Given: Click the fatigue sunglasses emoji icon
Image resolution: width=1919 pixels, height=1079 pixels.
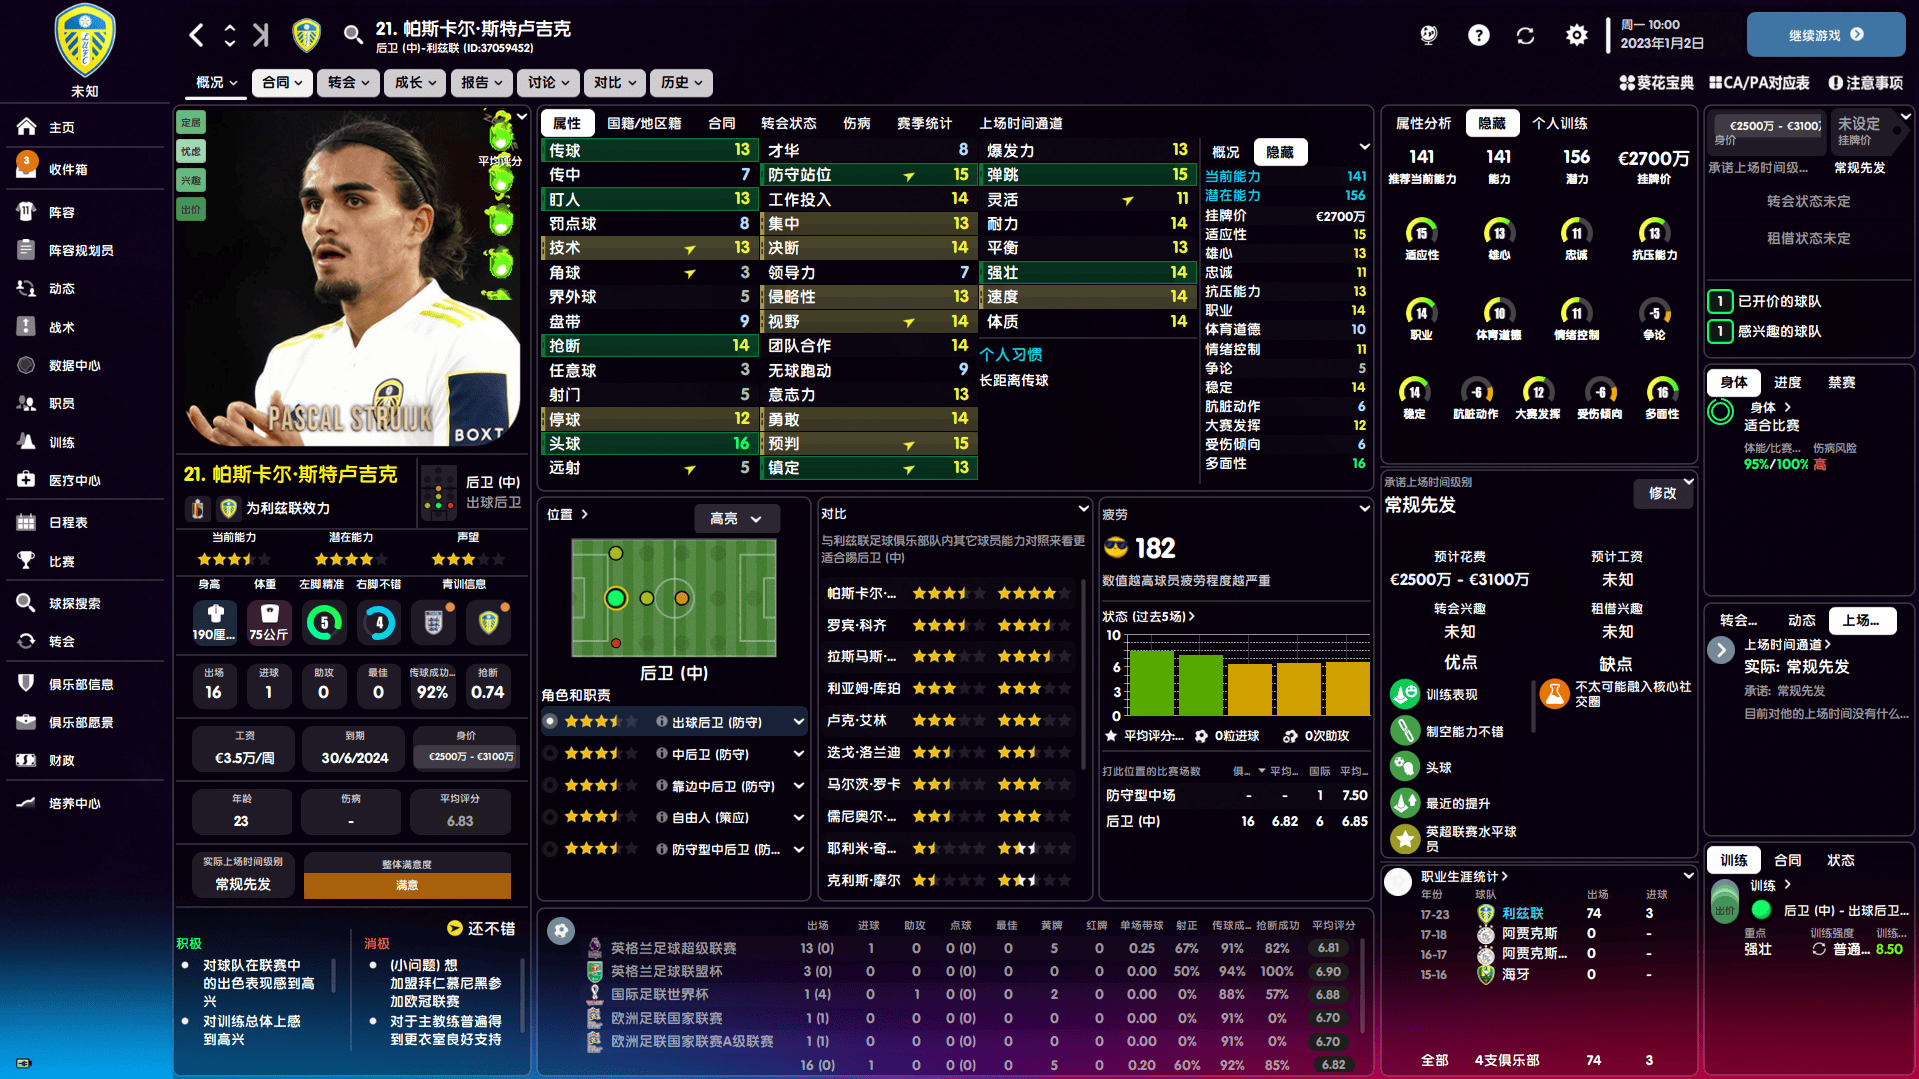Looking at the screenshot, I should pos(1116,547).
